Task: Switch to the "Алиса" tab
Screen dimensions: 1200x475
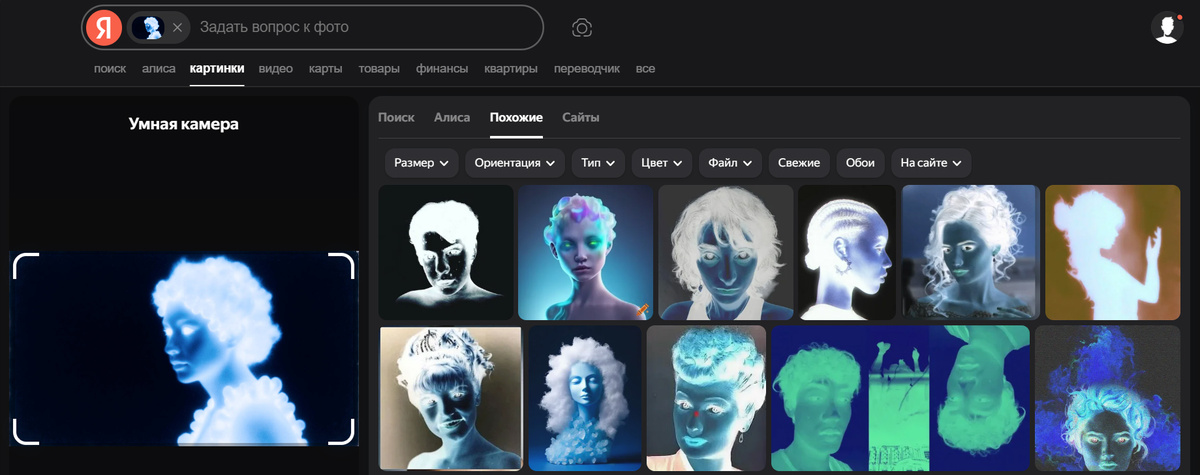Action: [452, 117]
